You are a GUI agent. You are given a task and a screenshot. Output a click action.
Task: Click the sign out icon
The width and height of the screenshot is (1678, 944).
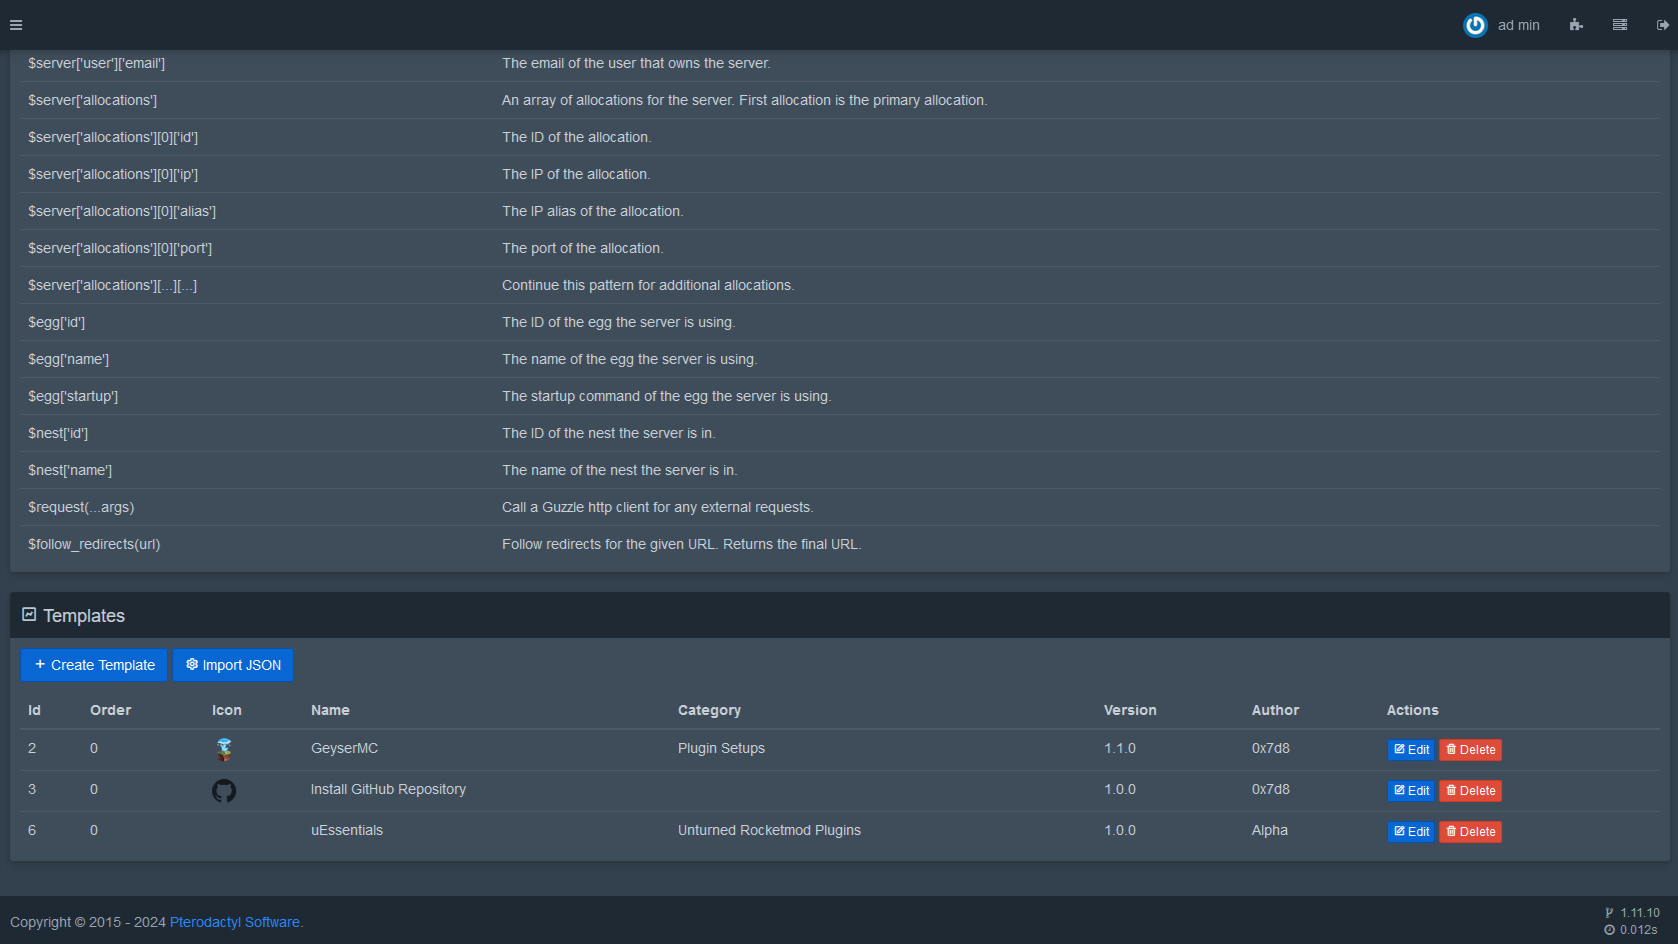(x=1662, y=25)
